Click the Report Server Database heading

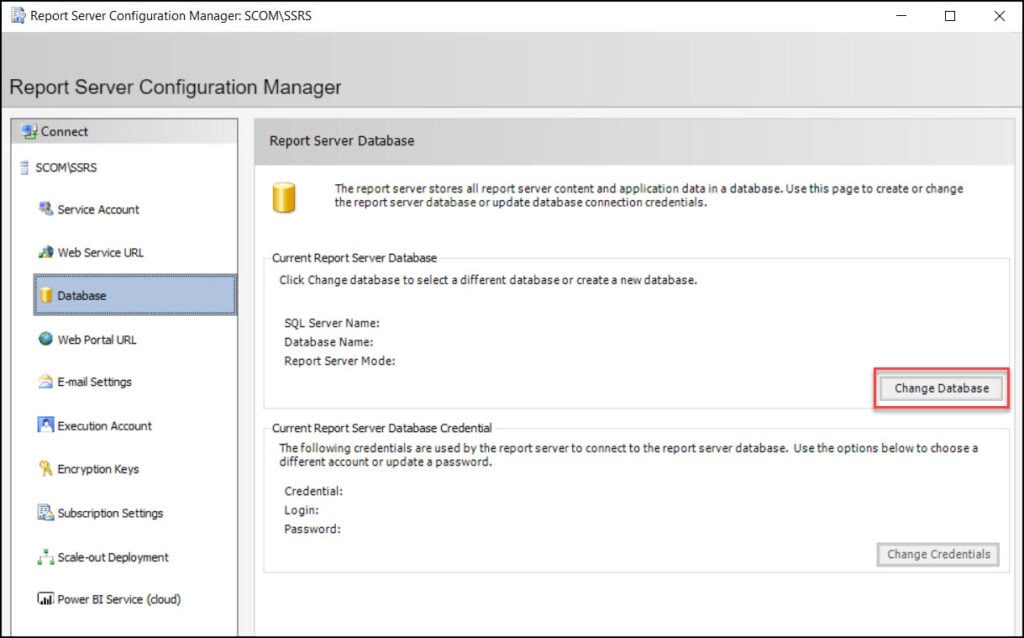(x=342, y=141)
